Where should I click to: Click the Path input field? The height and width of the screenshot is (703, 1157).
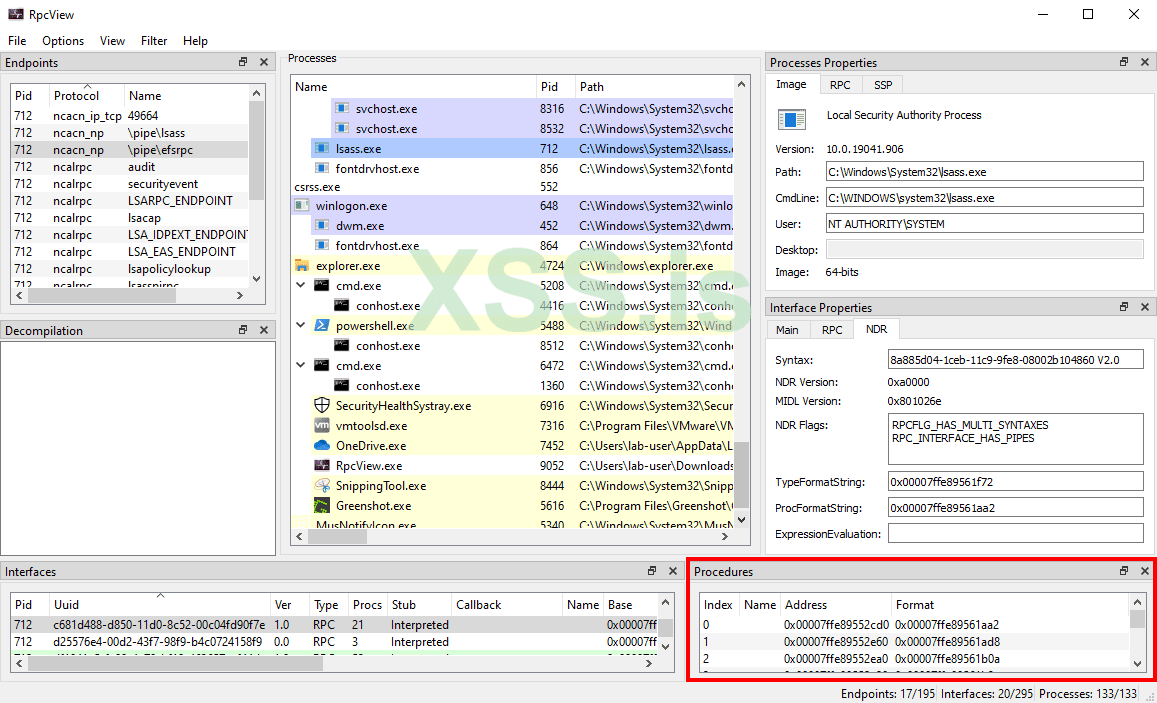pyautogui.click(x=984, y=172)
